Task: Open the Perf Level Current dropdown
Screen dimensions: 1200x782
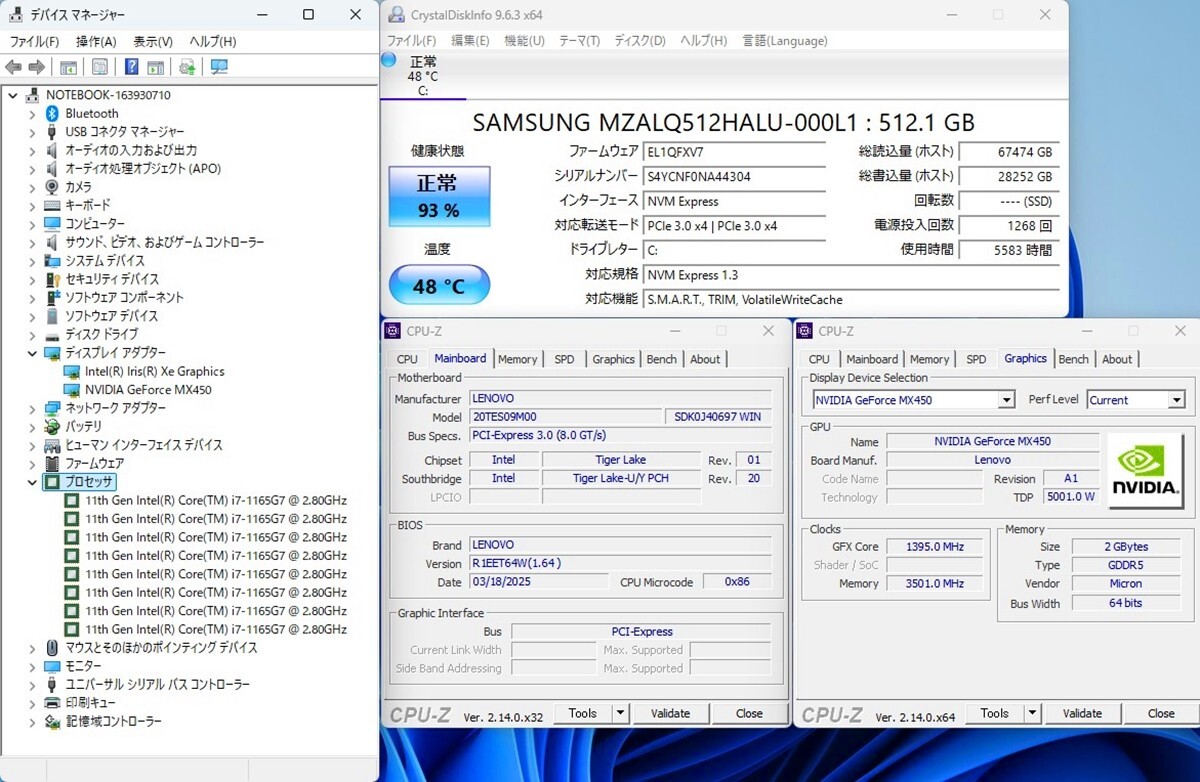Action: pos(1175,400)
